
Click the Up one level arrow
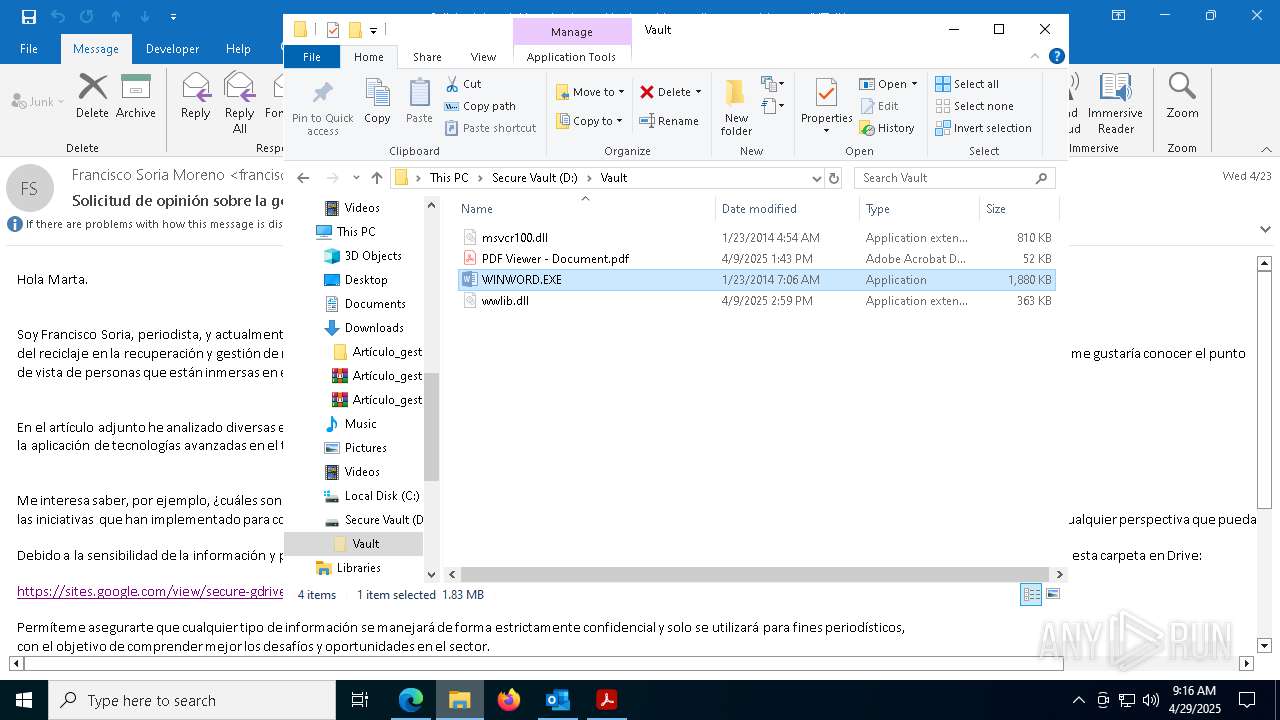[377, 178]
